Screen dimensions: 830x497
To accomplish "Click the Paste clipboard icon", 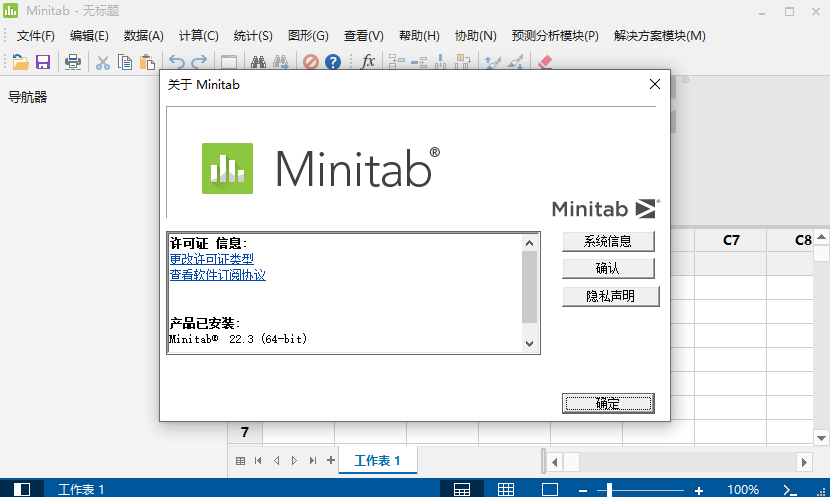I will point(147,62).
